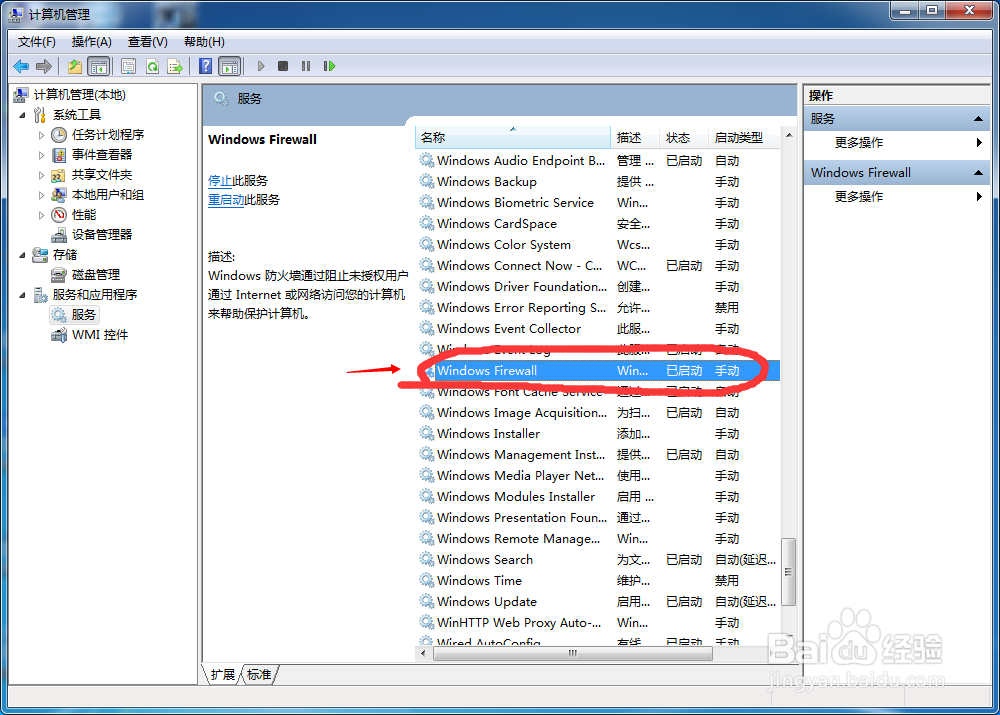The image size is (1000, 715).
Task: Open the 文件(F) menu
Action: point(36,42)
